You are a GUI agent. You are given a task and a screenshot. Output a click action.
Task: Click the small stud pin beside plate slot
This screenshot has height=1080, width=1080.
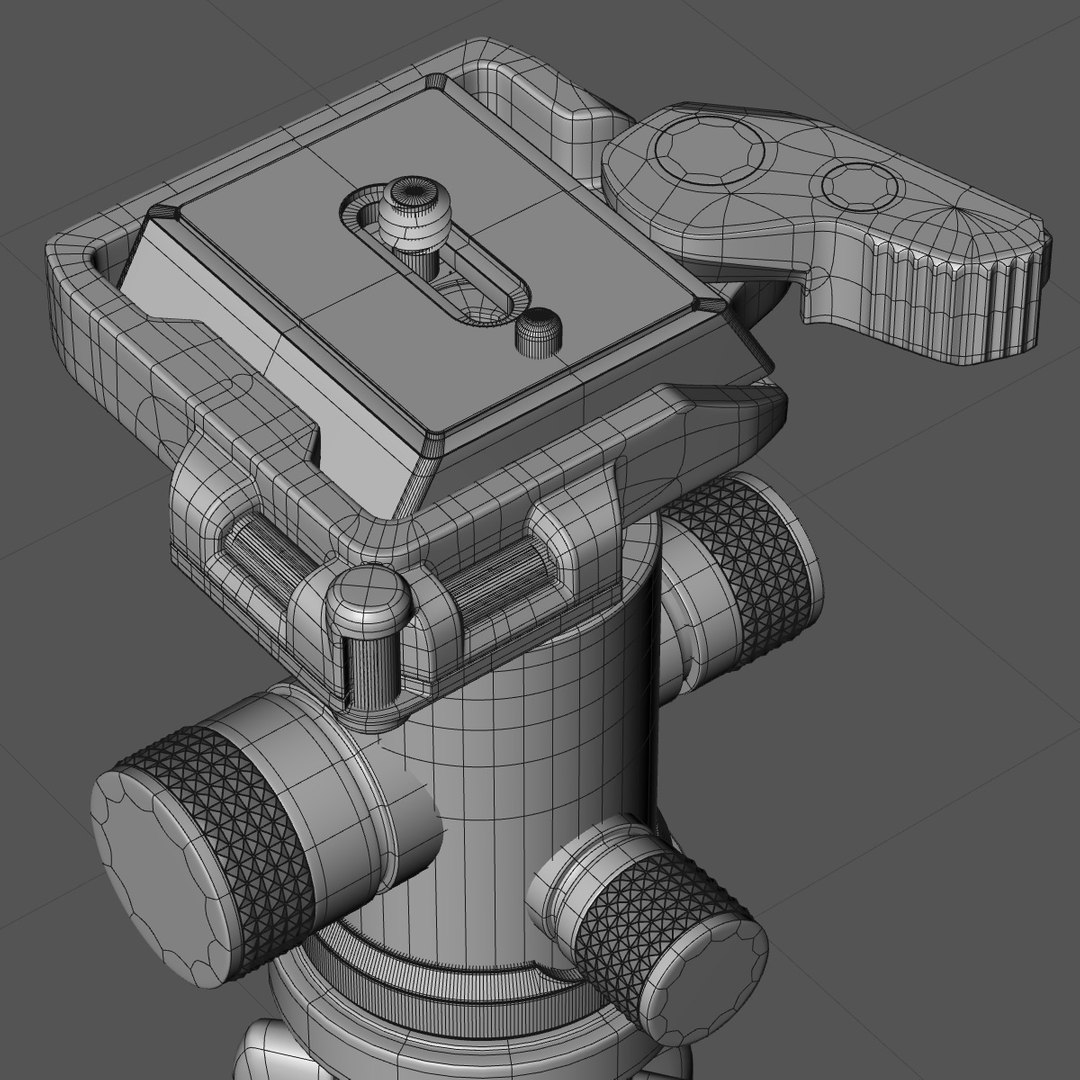tap(539, 331)
